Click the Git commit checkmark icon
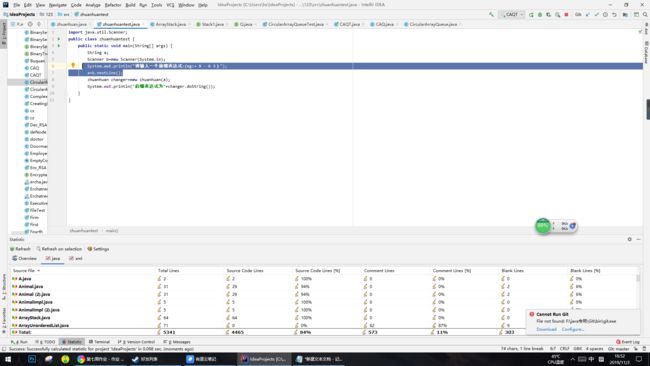Screen dimensions: 650x366 597,15
